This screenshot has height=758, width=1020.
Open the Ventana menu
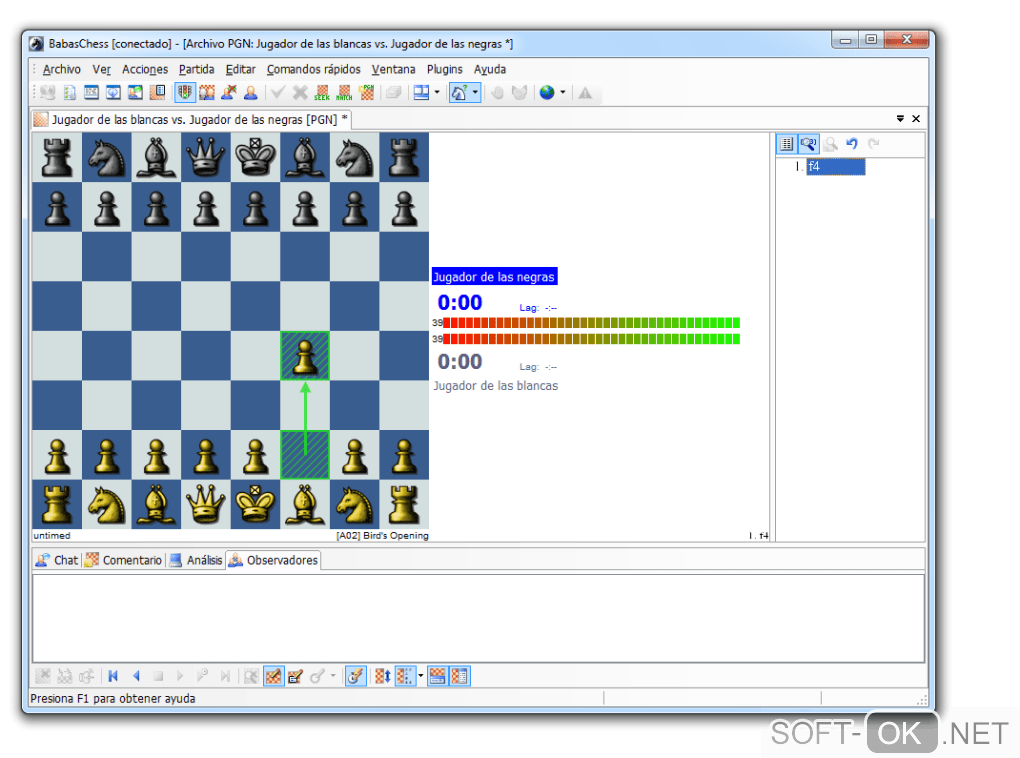(394, 69)
